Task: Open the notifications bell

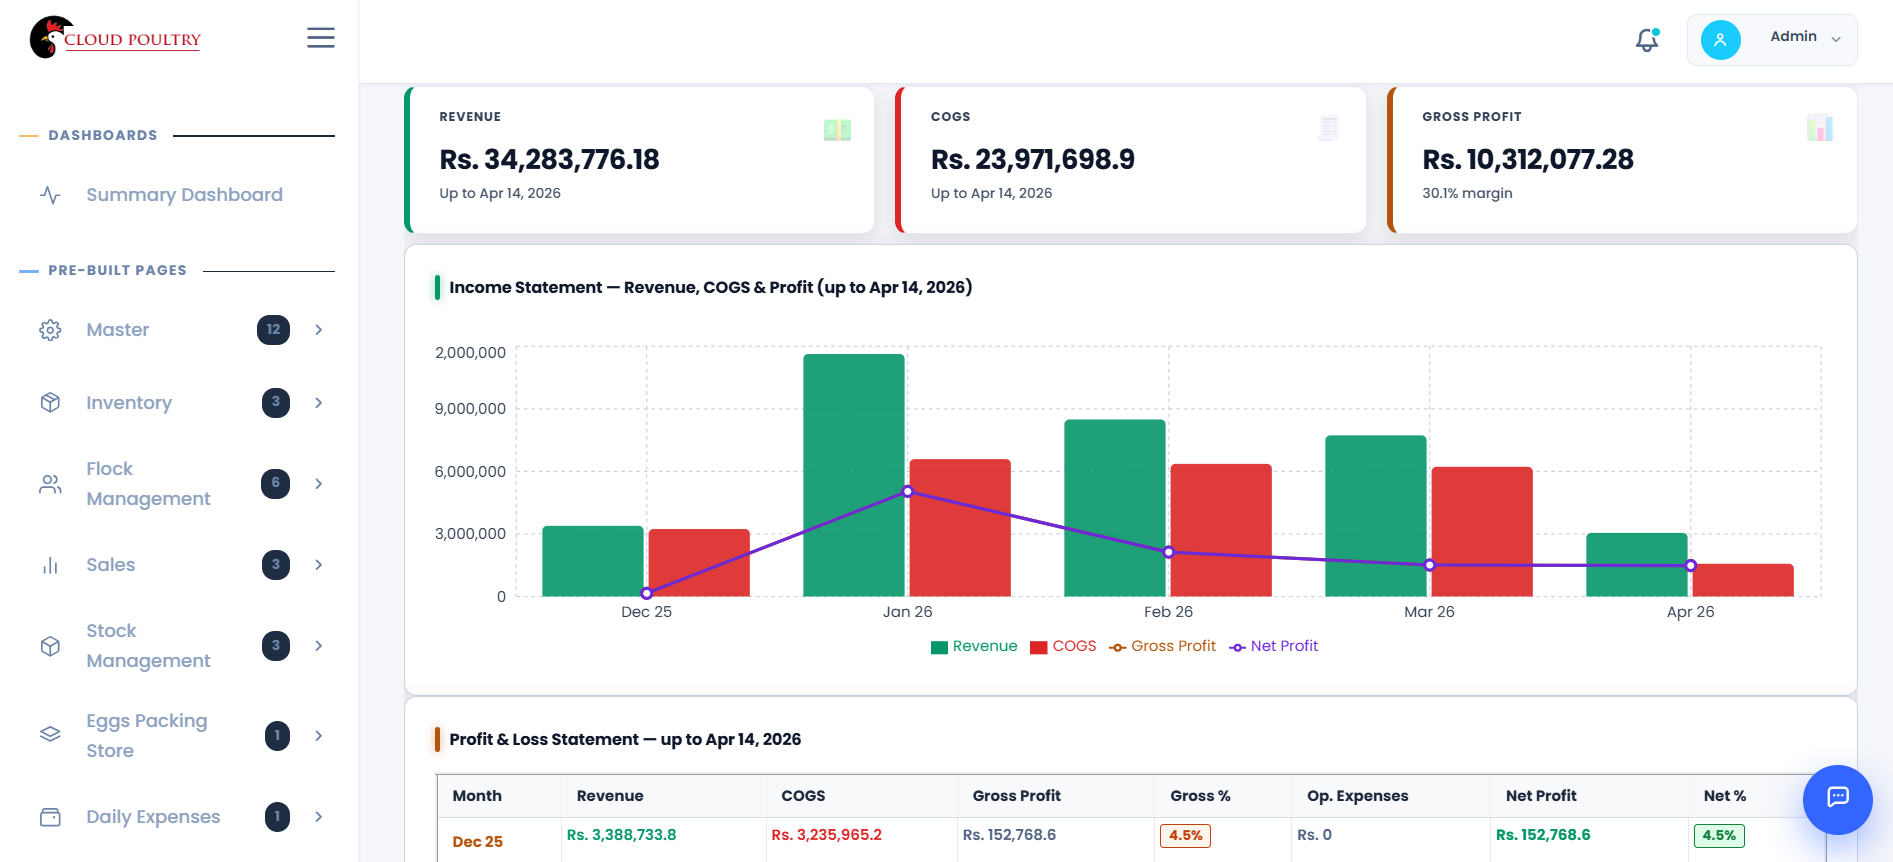Action: (x=1647, y=39)
